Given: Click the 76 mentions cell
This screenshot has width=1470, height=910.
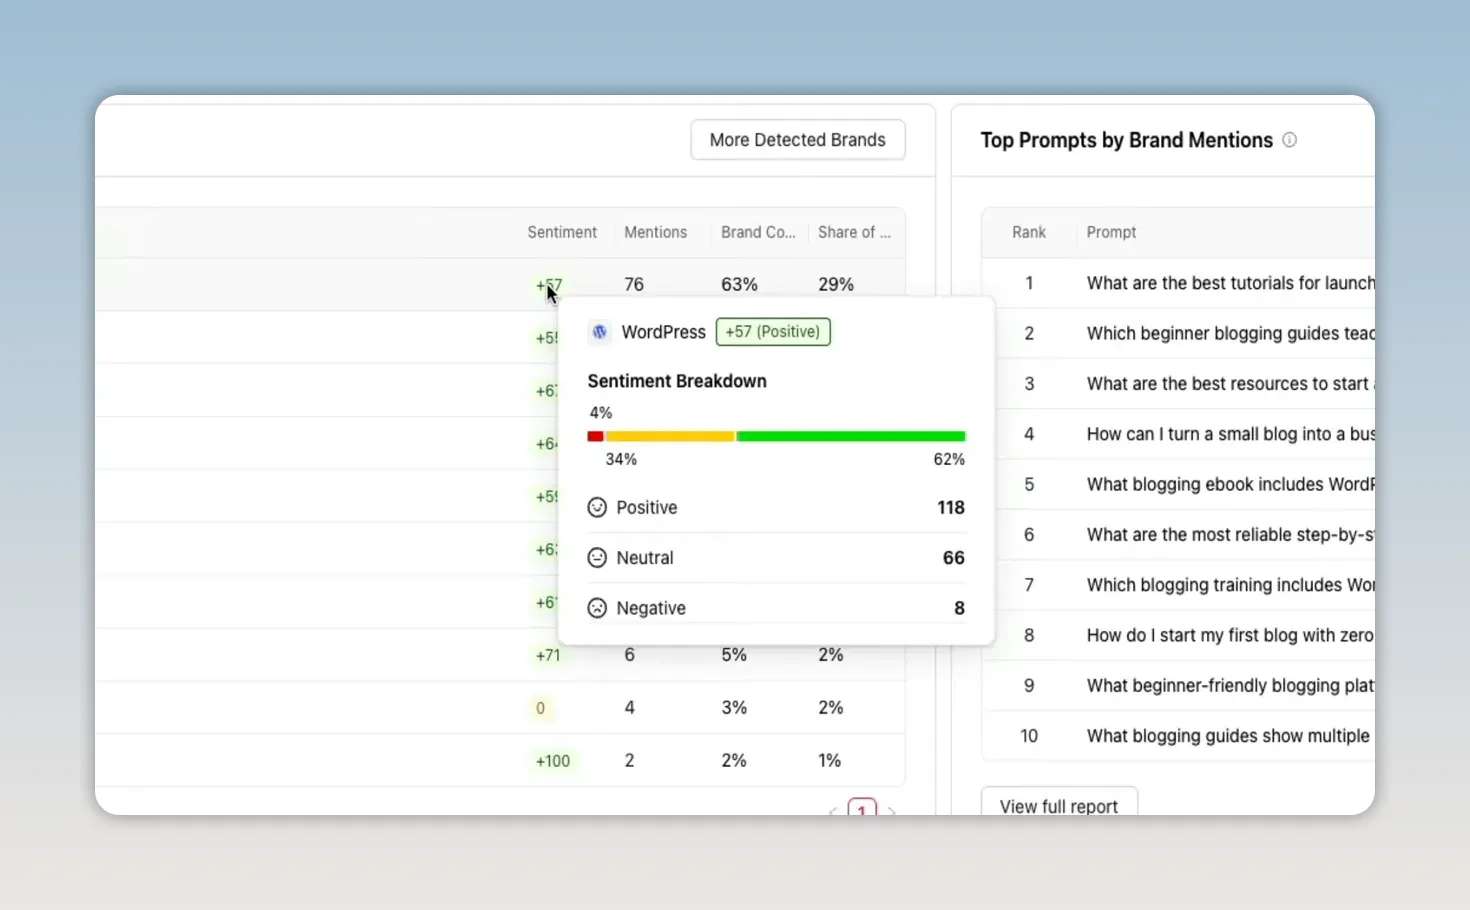Looking at the screenshot, I should tap(634, 284).
